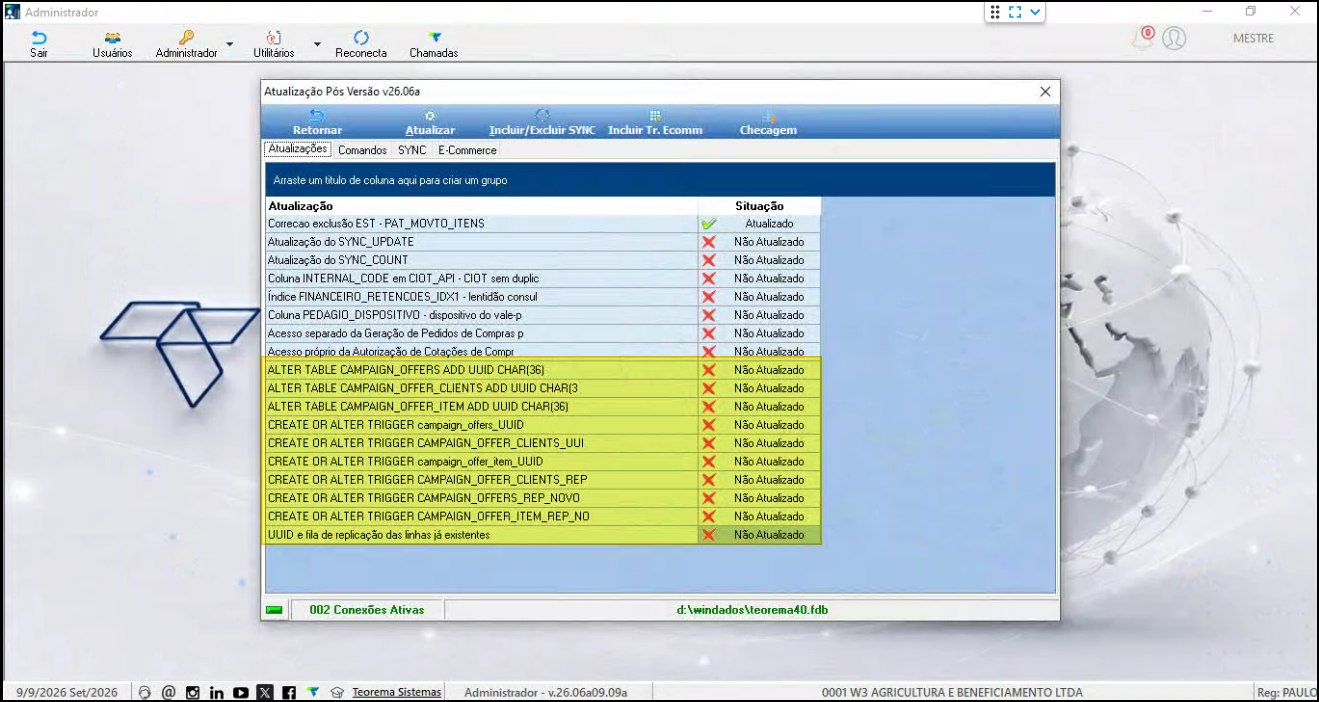The height and width of the screenshot is (702, 1319).
Task: Open the Chamadas toolbar icon
Action: click(434, 38)
